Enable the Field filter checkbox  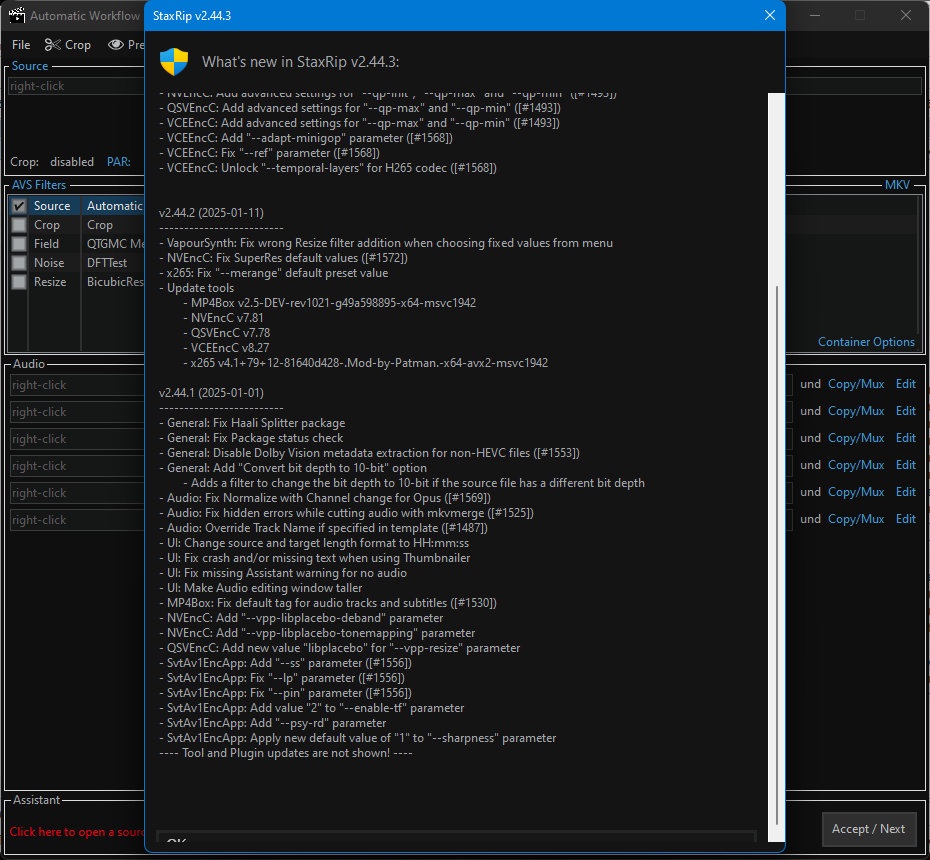pyautogui.click(x=19, y=244)
